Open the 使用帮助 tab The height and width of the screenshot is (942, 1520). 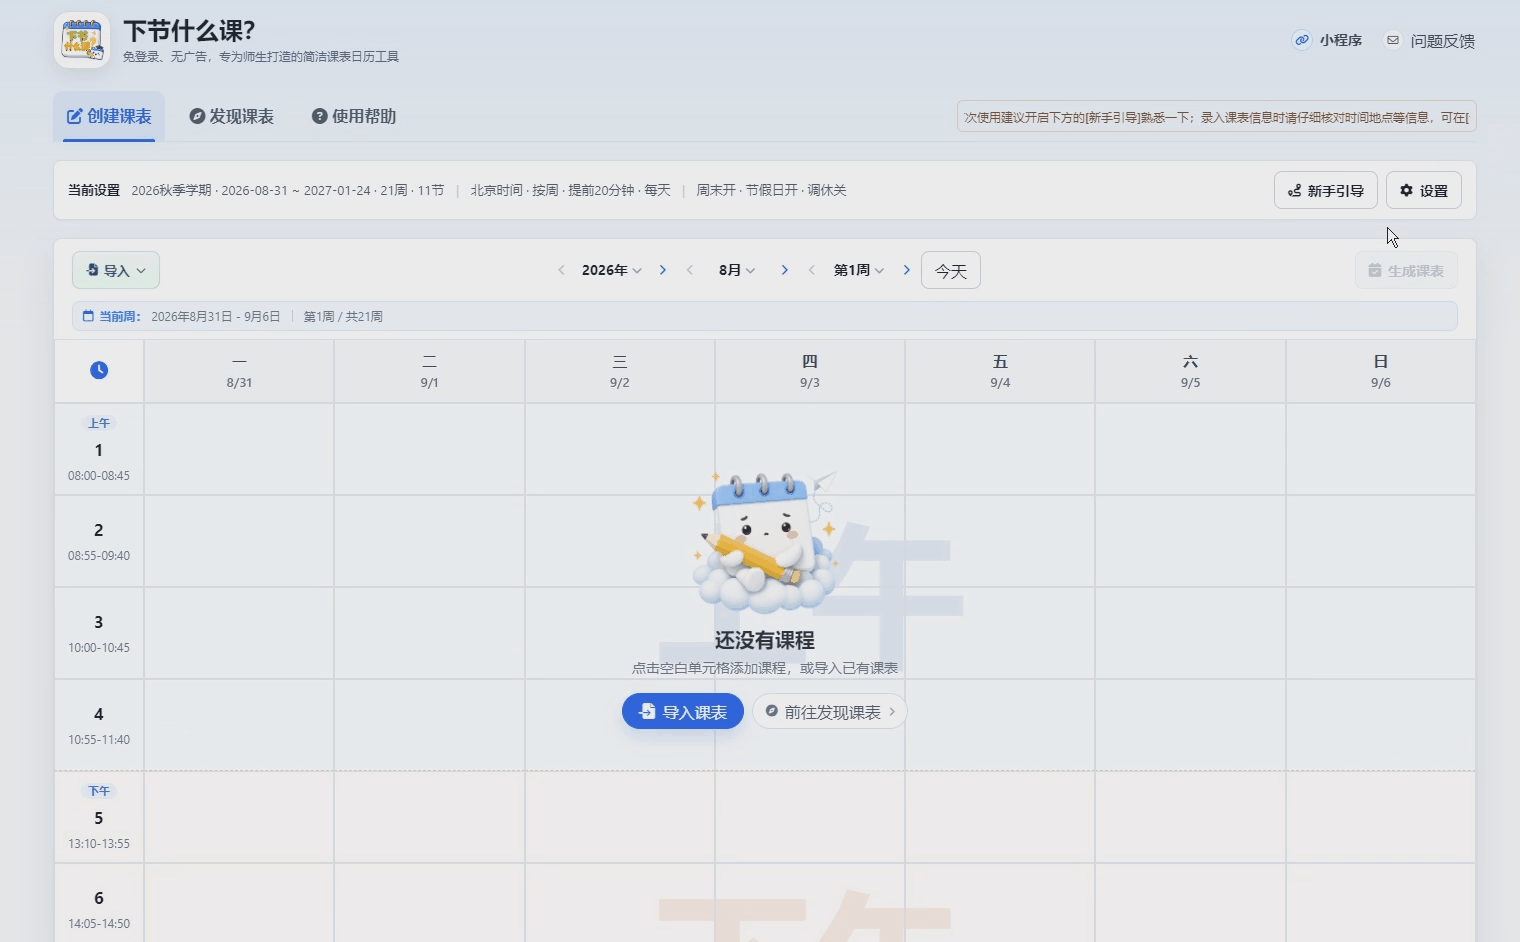(354, 116)
